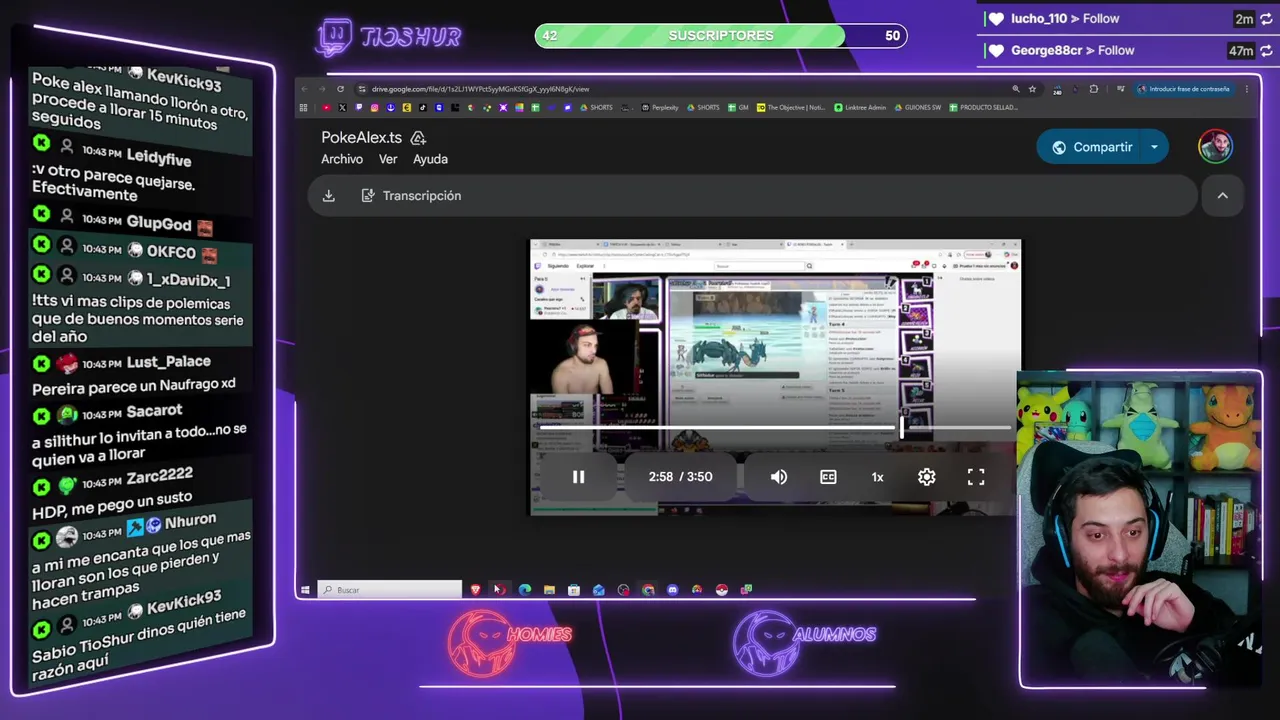This screenshot has height=720, width=1280.
Task: Open Microsoft Edge from the taskbar
Action: [524, 590]
